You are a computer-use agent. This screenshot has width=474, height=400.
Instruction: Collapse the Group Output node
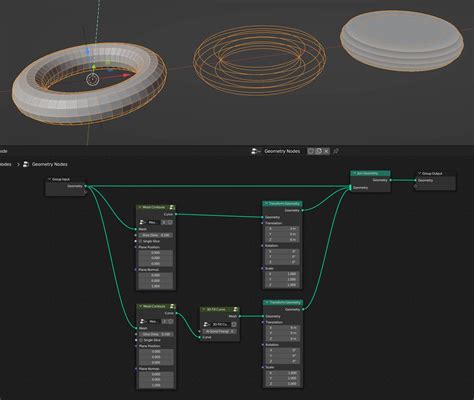419,173
